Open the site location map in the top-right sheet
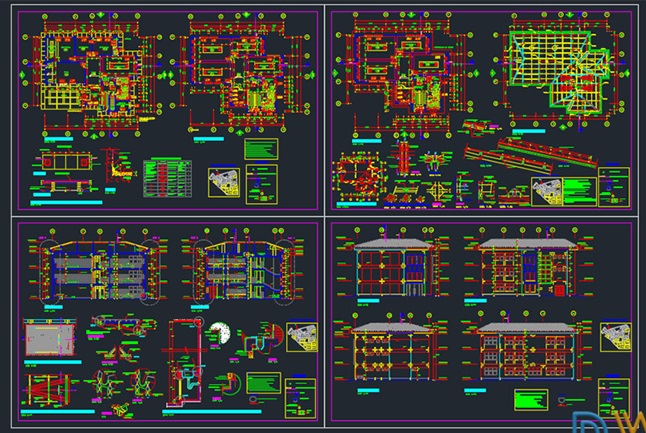Image resolution: width=646 pixels, height=433 pixels. pyautogui.click(x=546, y=191)
